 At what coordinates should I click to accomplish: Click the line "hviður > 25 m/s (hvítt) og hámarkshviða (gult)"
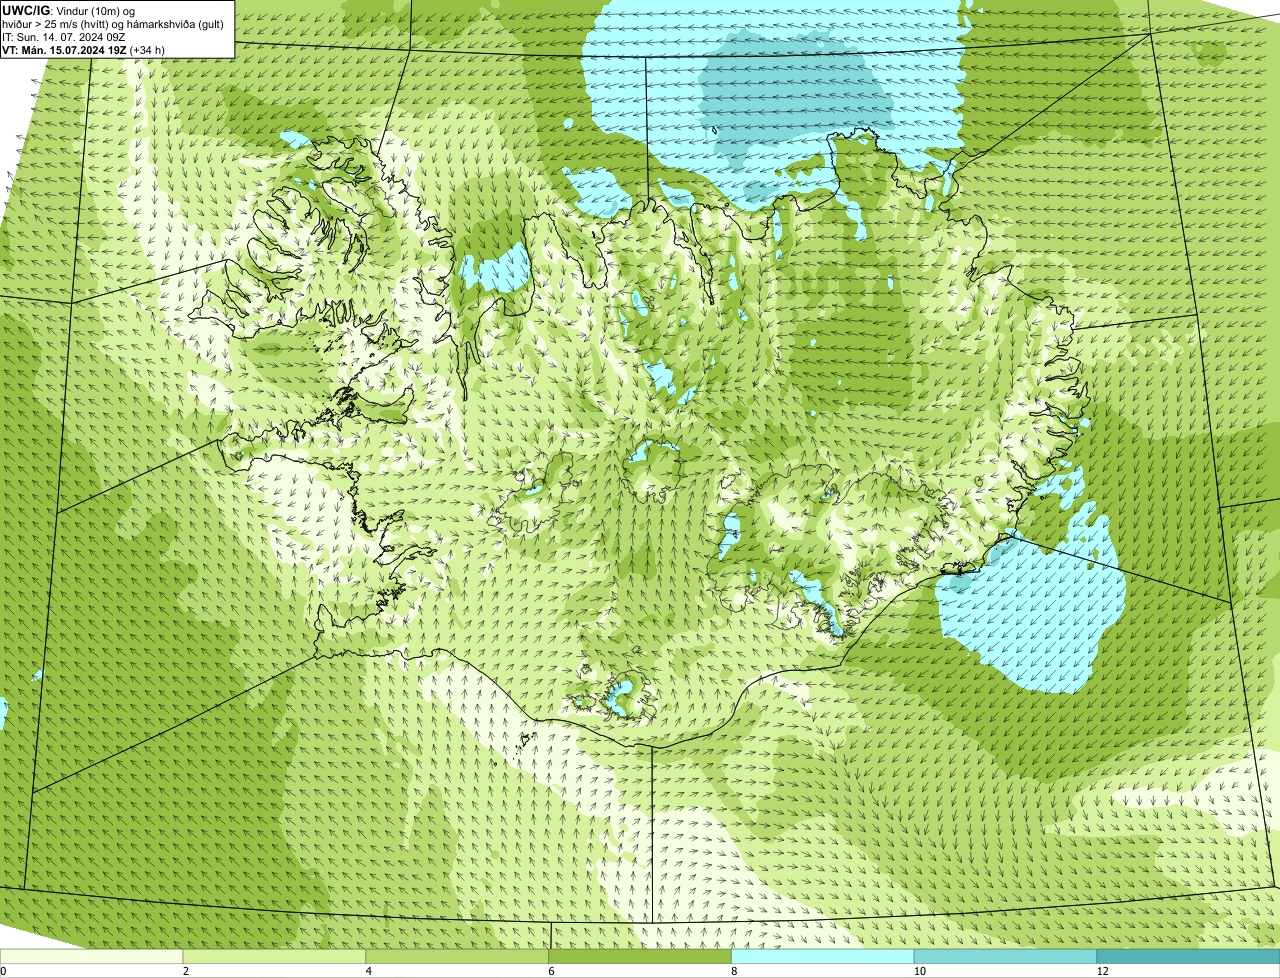point(114,24)
